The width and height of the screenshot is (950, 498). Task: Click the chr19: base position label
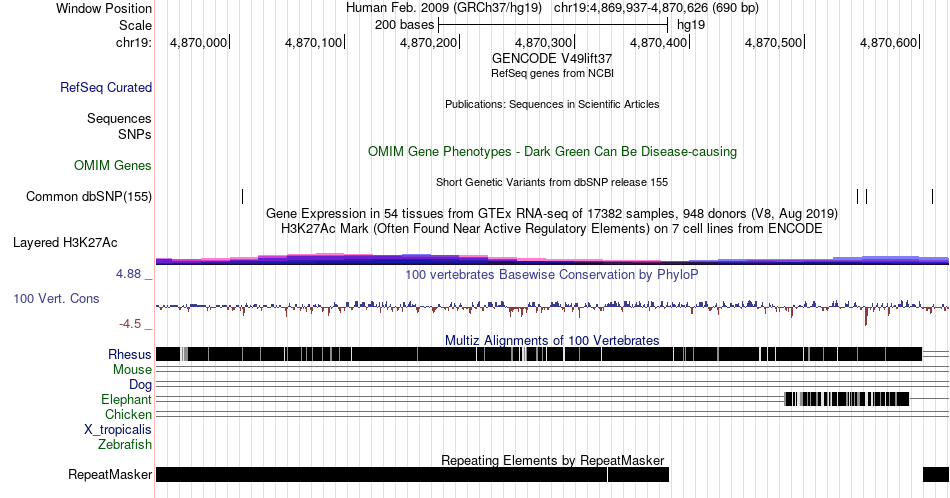tap(134, 42)
